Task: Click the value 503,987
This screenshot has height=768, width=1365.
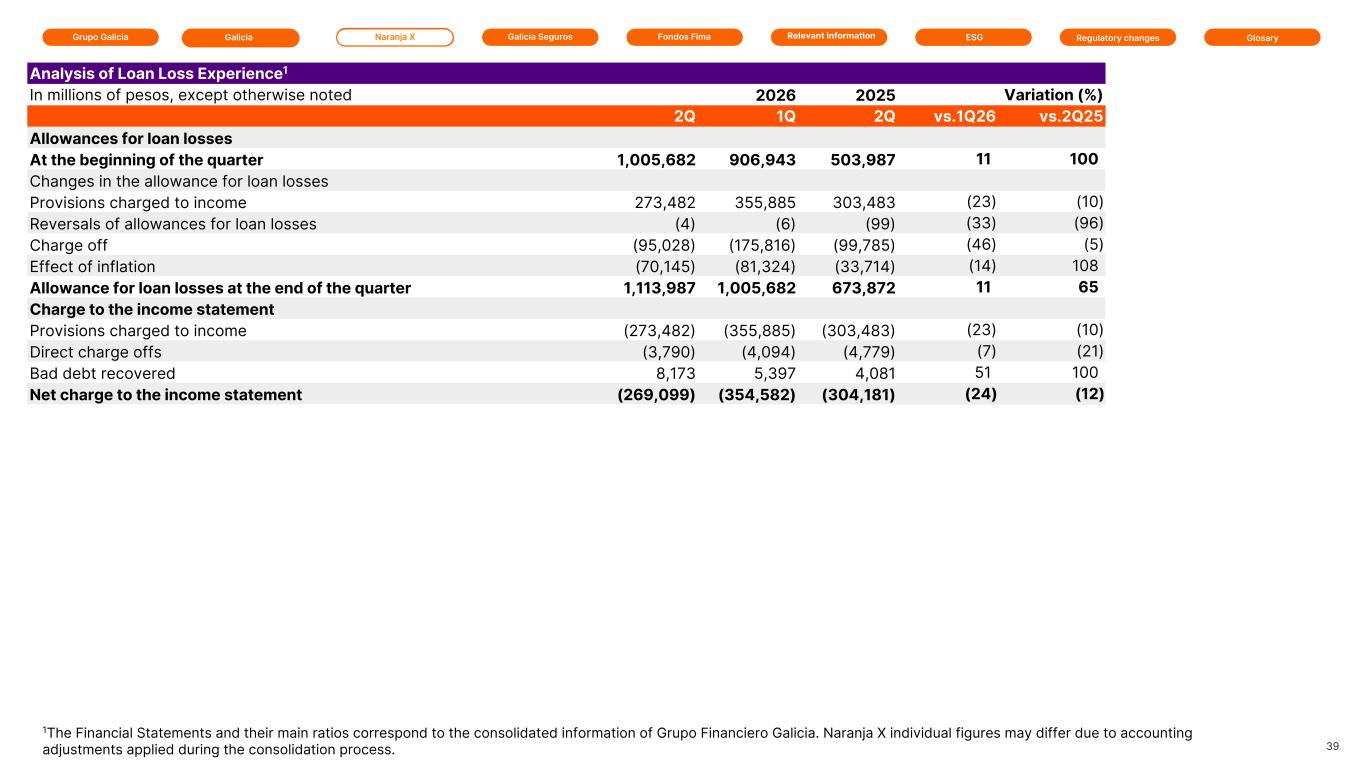Action: click(x=863, y=160)
